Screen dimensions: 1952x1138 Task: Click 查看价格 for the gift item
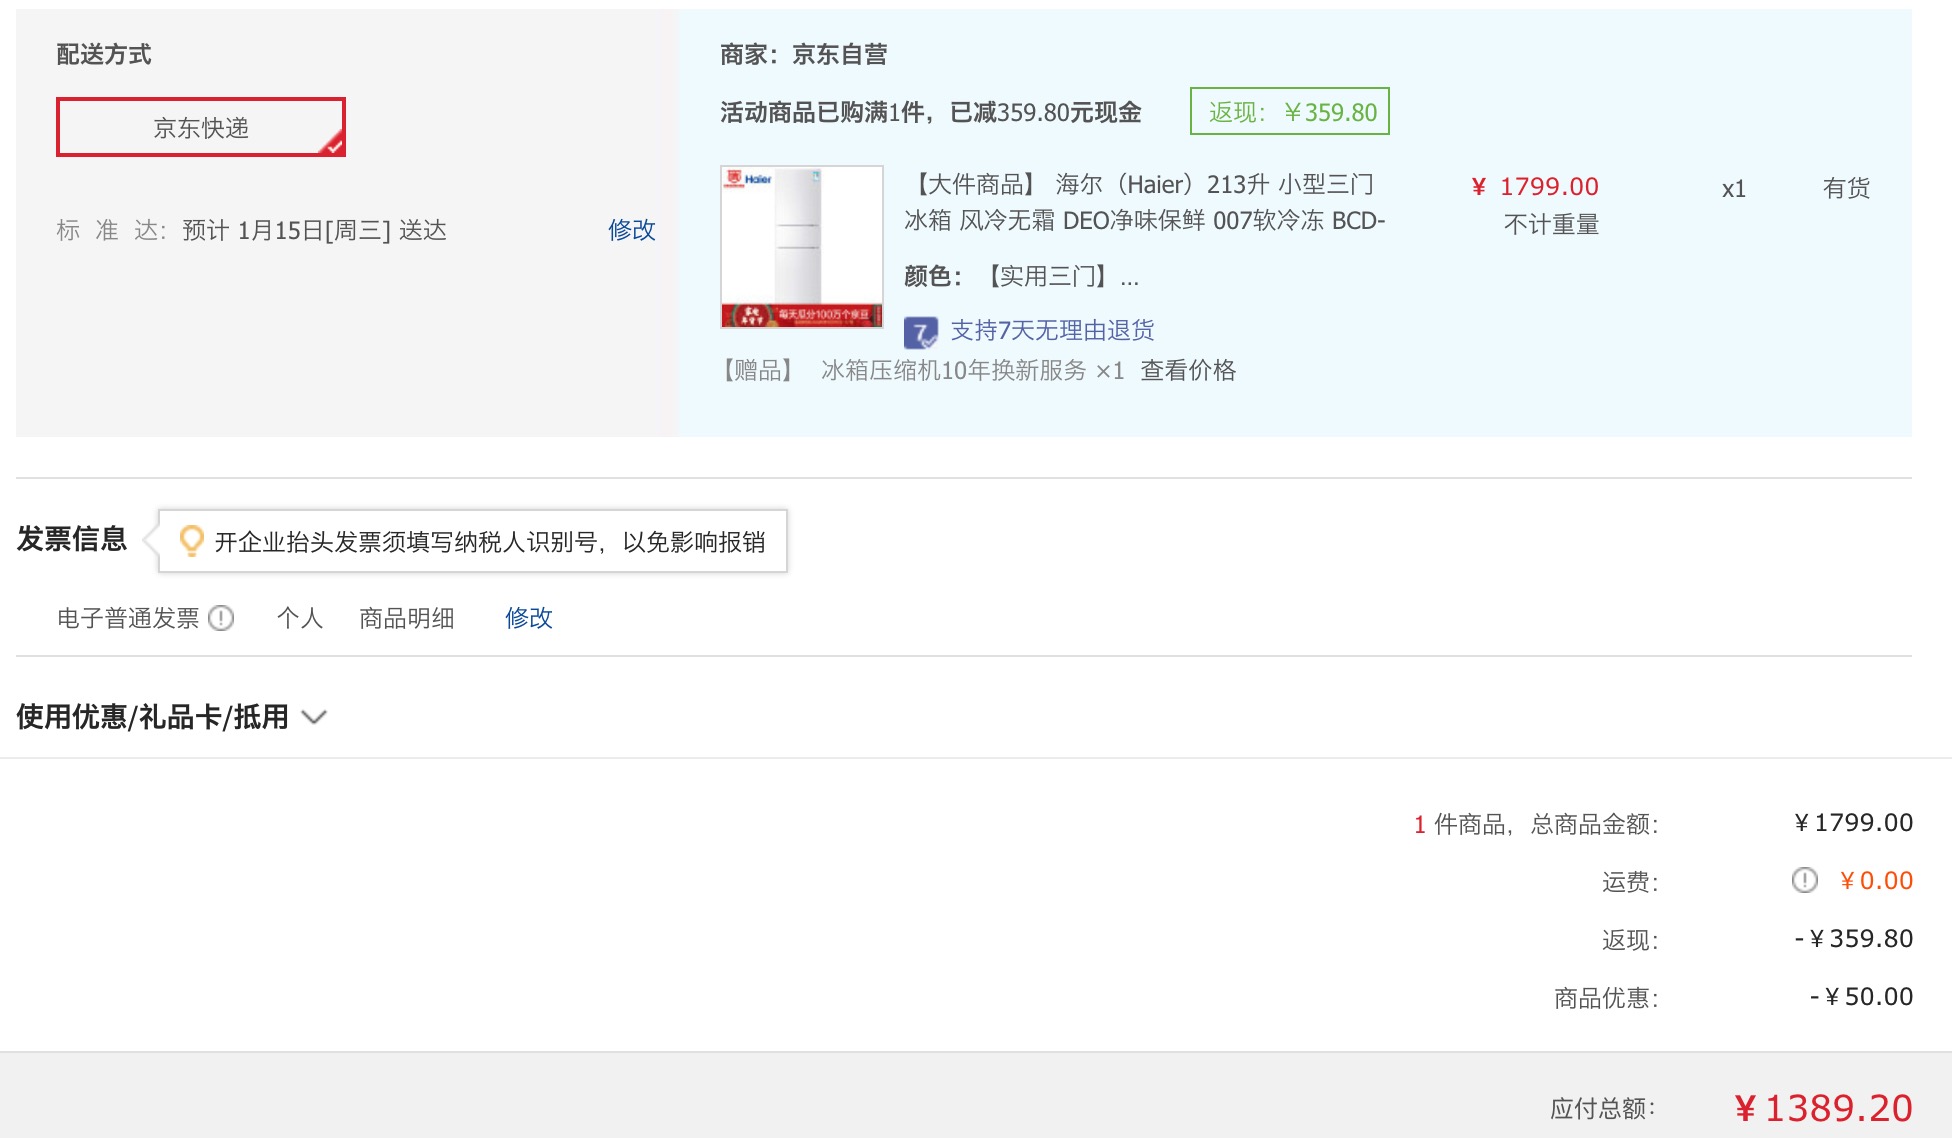(1188, 371)
